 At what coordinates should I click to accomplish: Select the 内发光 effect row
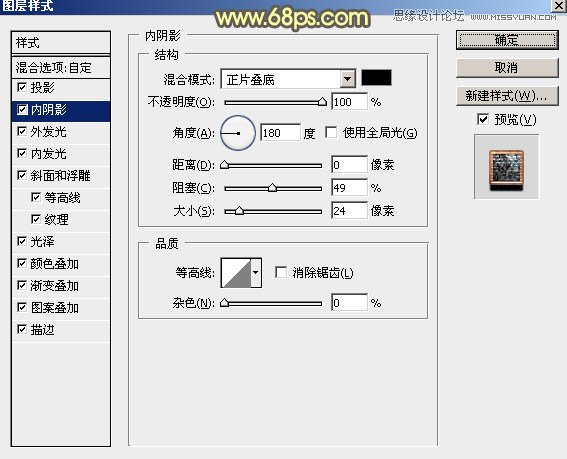61,154
